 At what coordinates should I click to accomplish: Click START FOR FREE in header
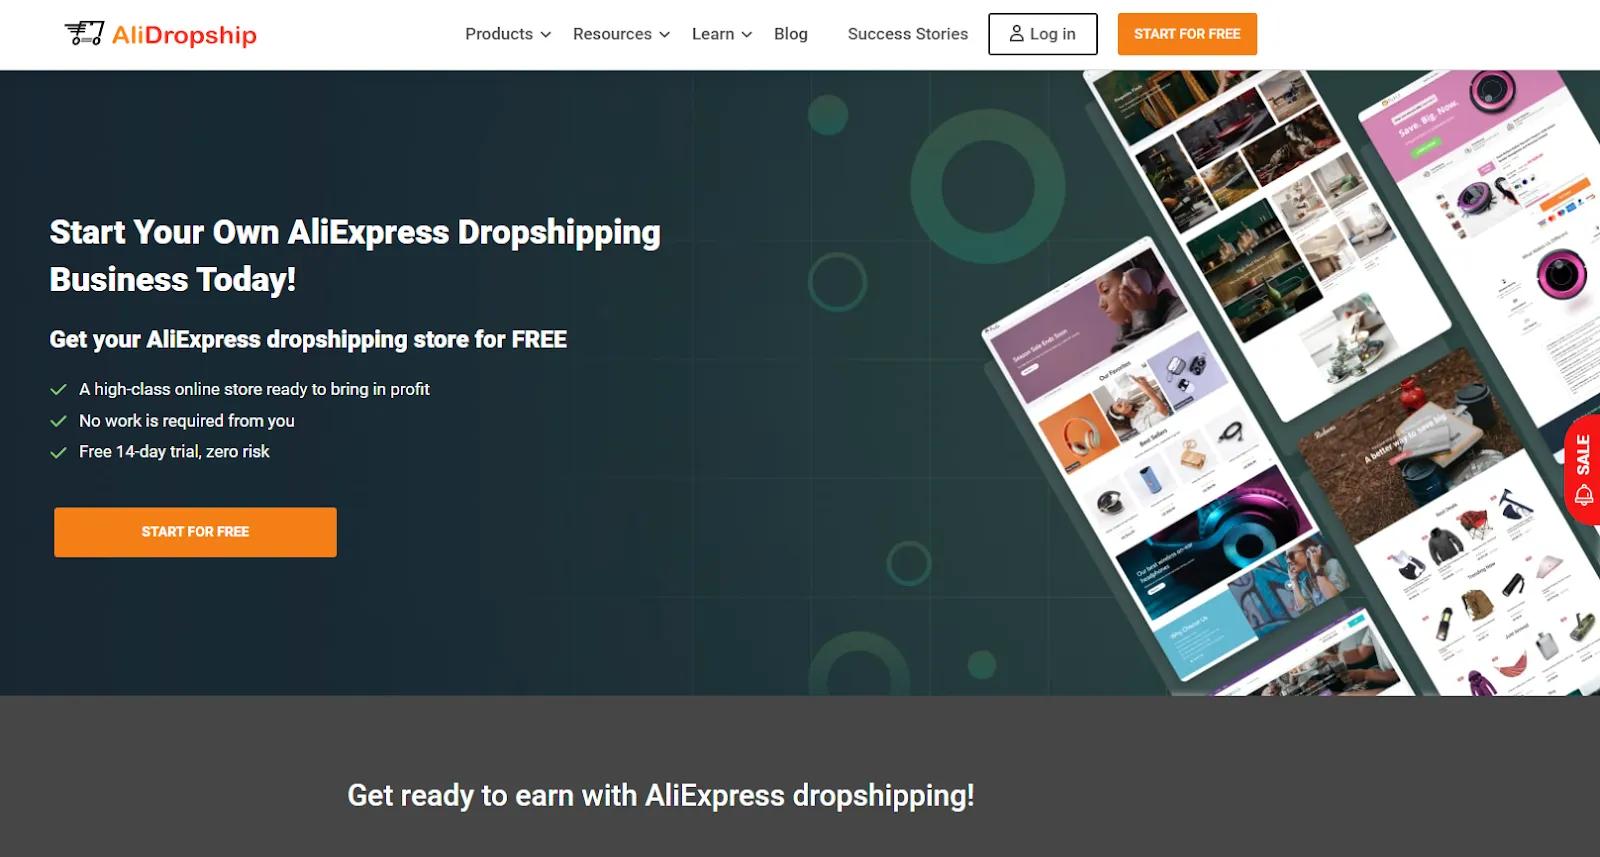pos(1187,34)
